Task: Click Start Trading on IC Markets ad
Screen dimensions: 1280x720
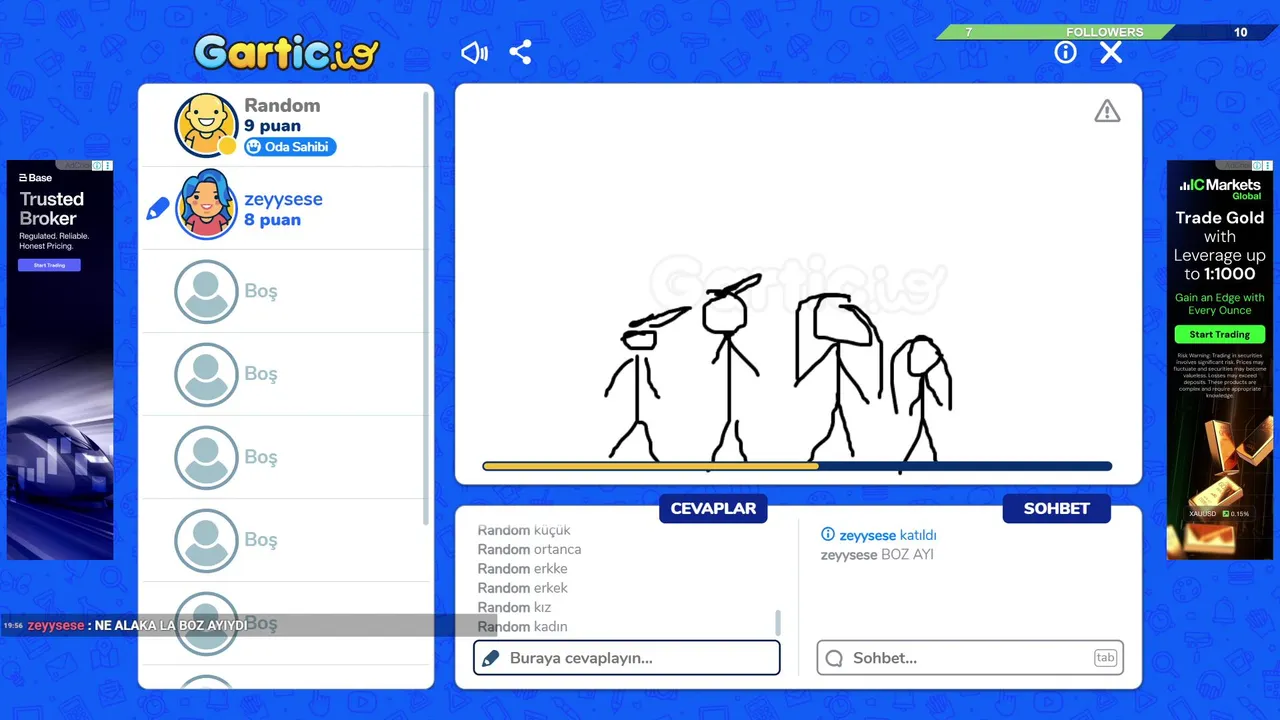Action: coord(1219,334)
